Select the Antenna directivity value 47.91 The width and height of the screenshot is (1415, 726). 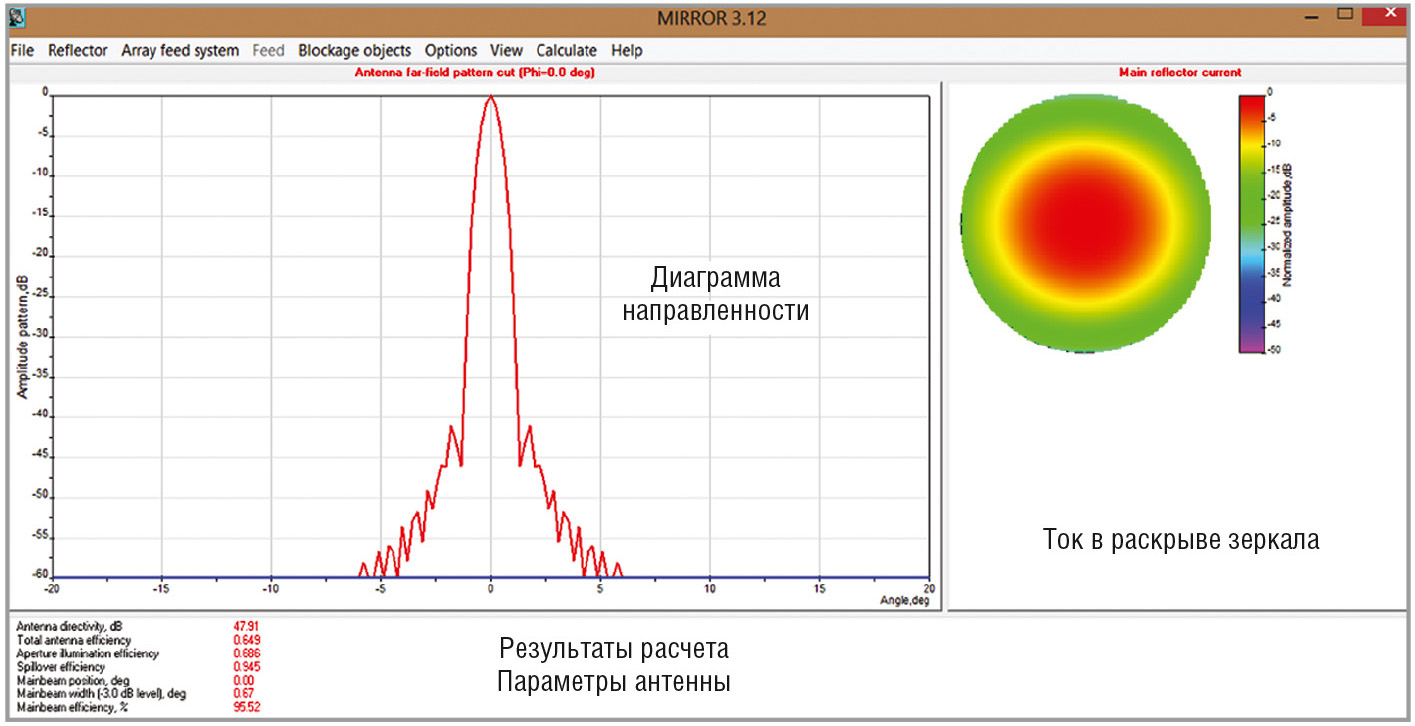tap(245, 627)
